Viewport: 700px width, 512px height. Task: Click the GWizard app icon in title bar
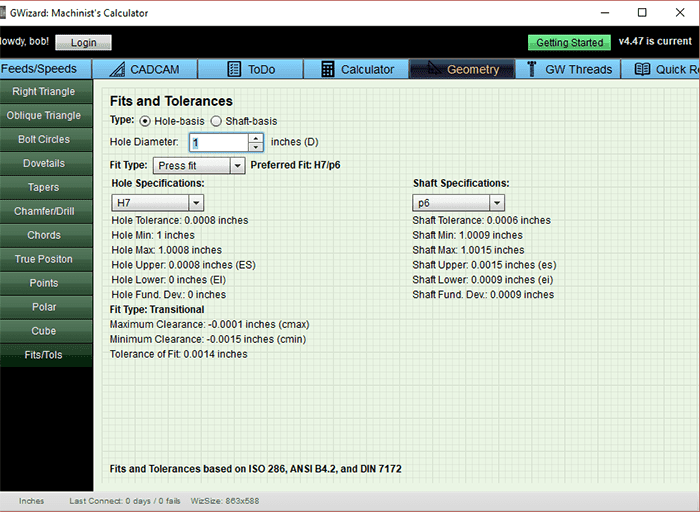[x=2, y=12]
